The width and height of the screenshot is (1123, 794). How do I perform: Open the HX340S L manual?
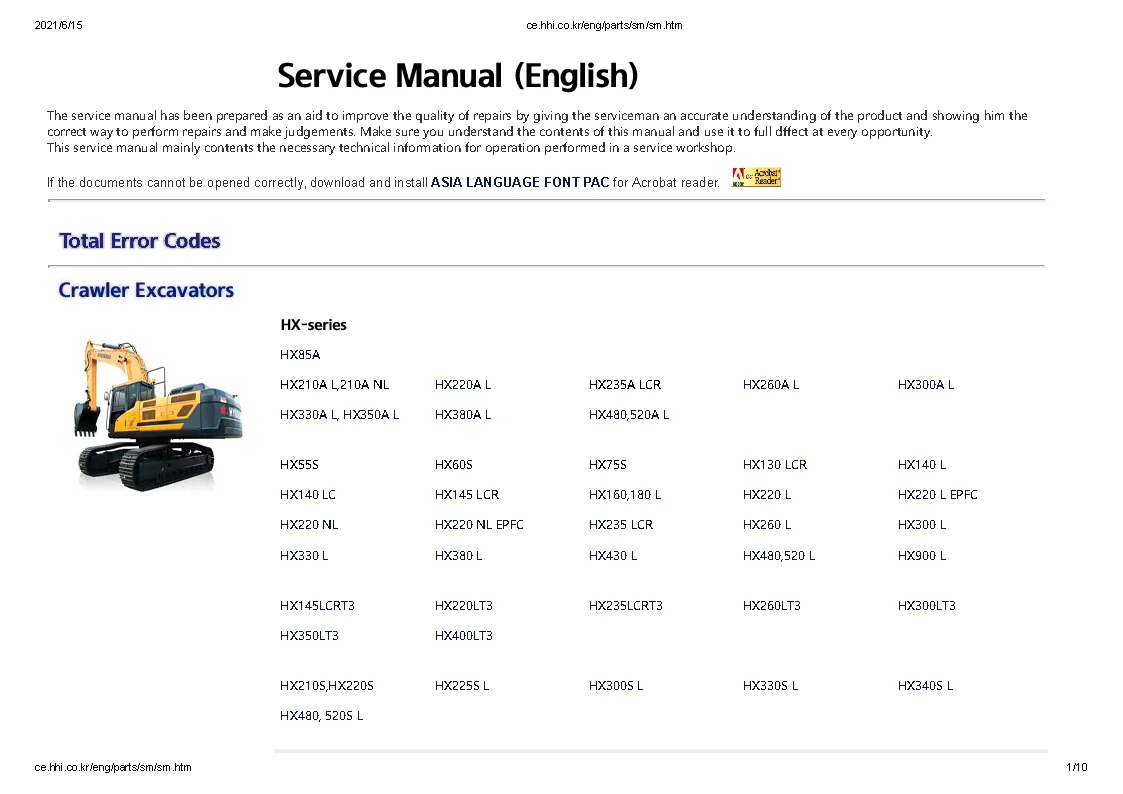tap(925, 686)
